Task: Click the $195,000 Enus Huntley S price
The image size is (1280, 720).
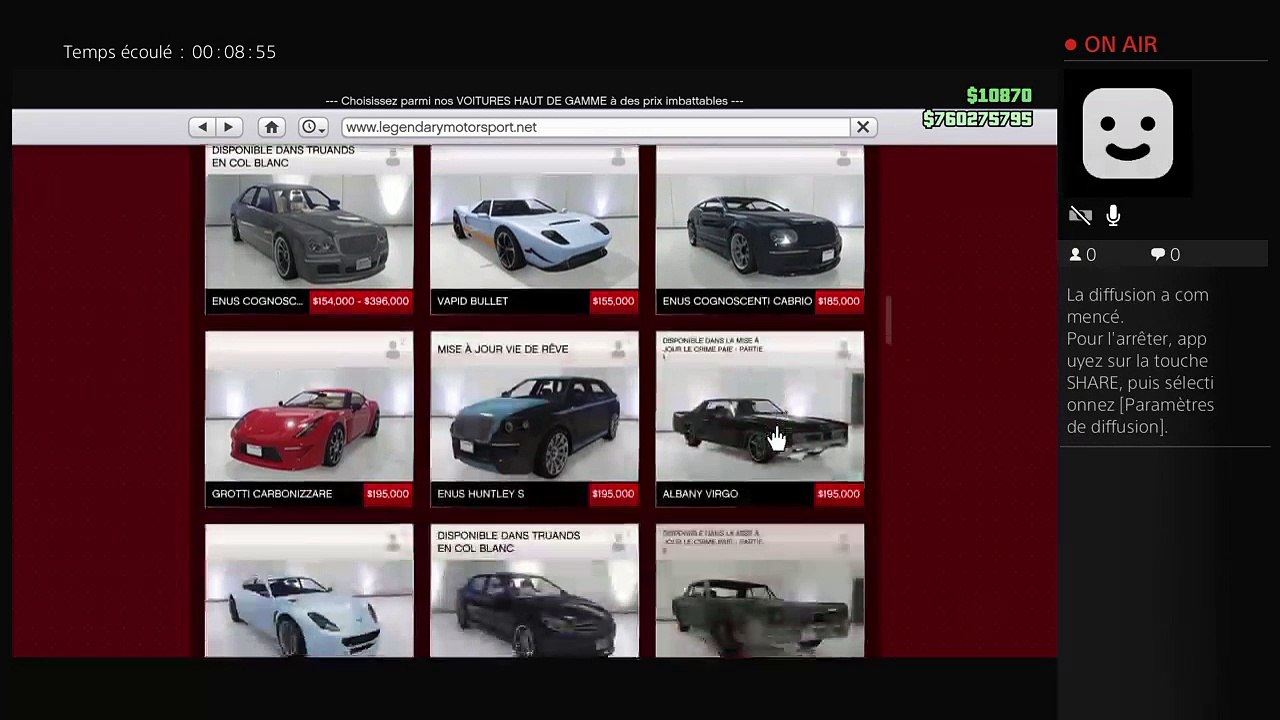Action: 613,494
